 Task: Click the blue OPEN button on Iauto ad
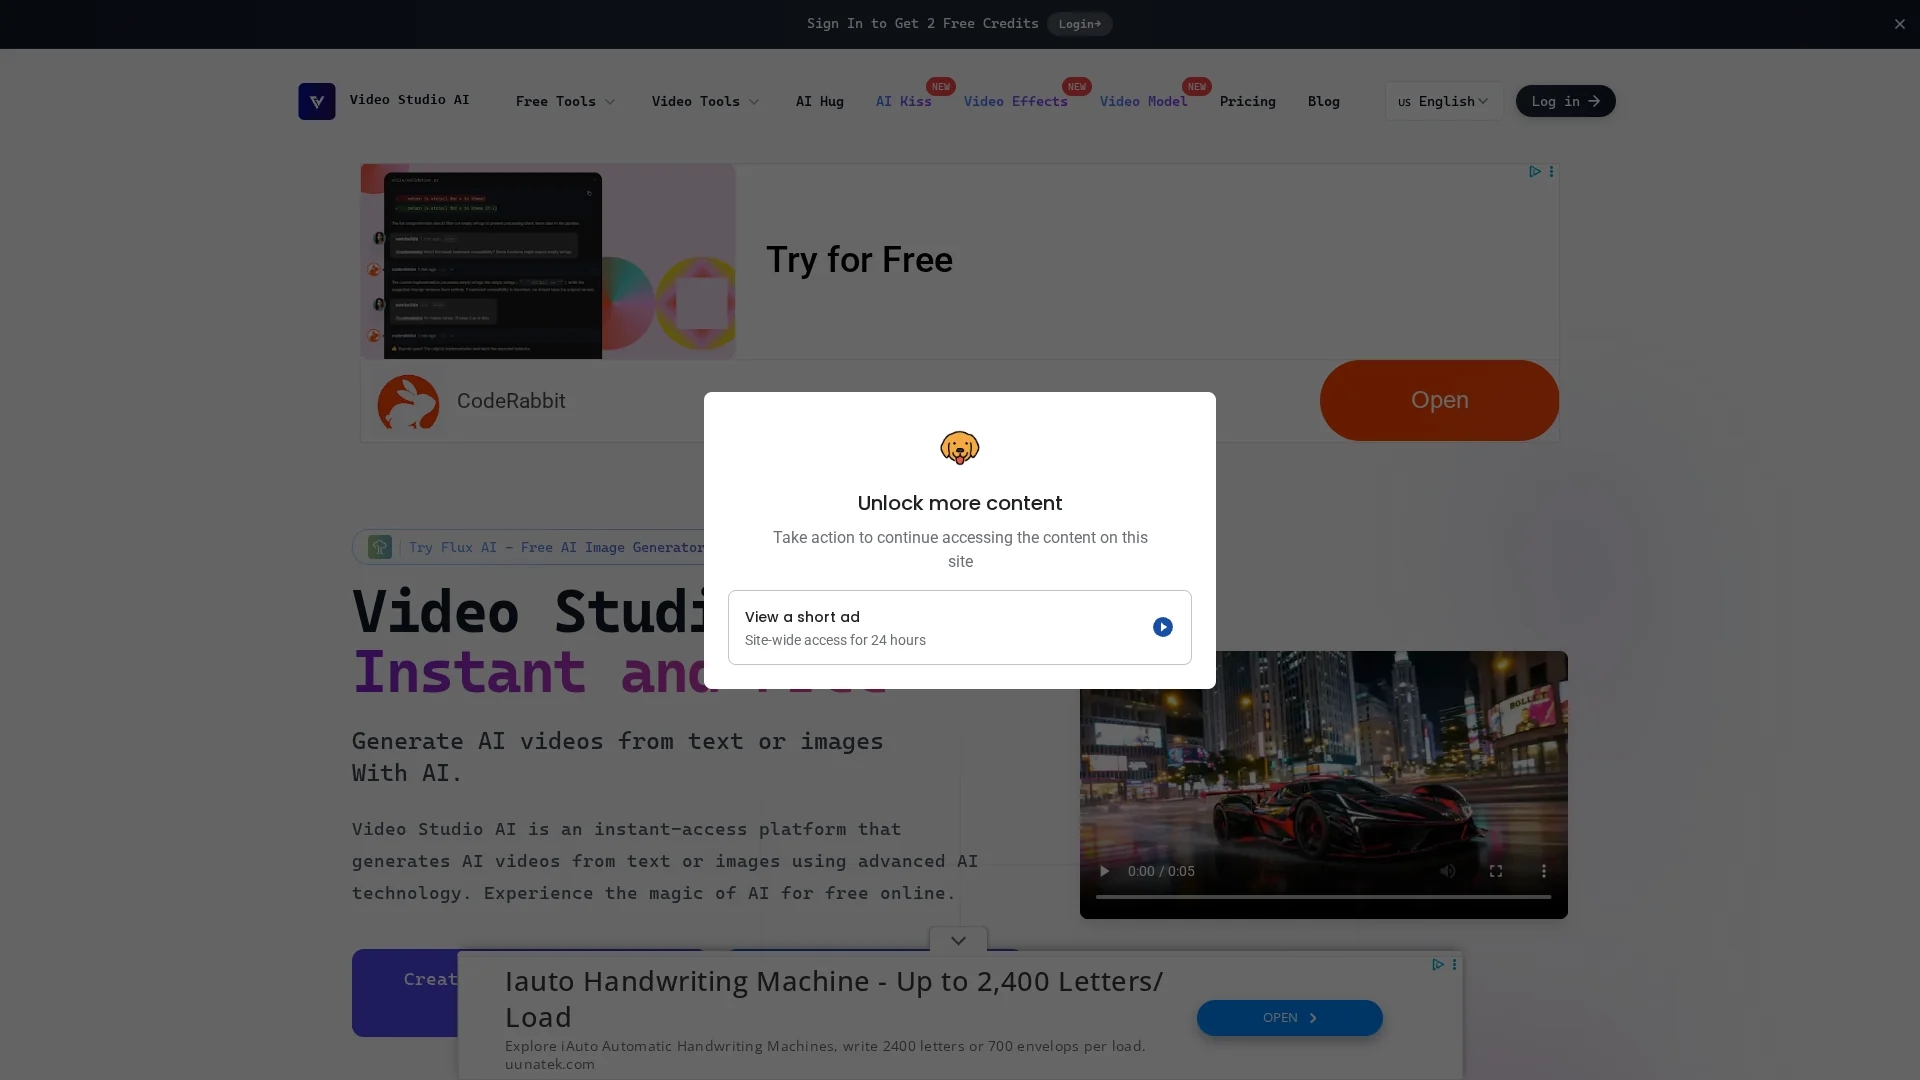pyautogui.click(x=1289, y=1018)
